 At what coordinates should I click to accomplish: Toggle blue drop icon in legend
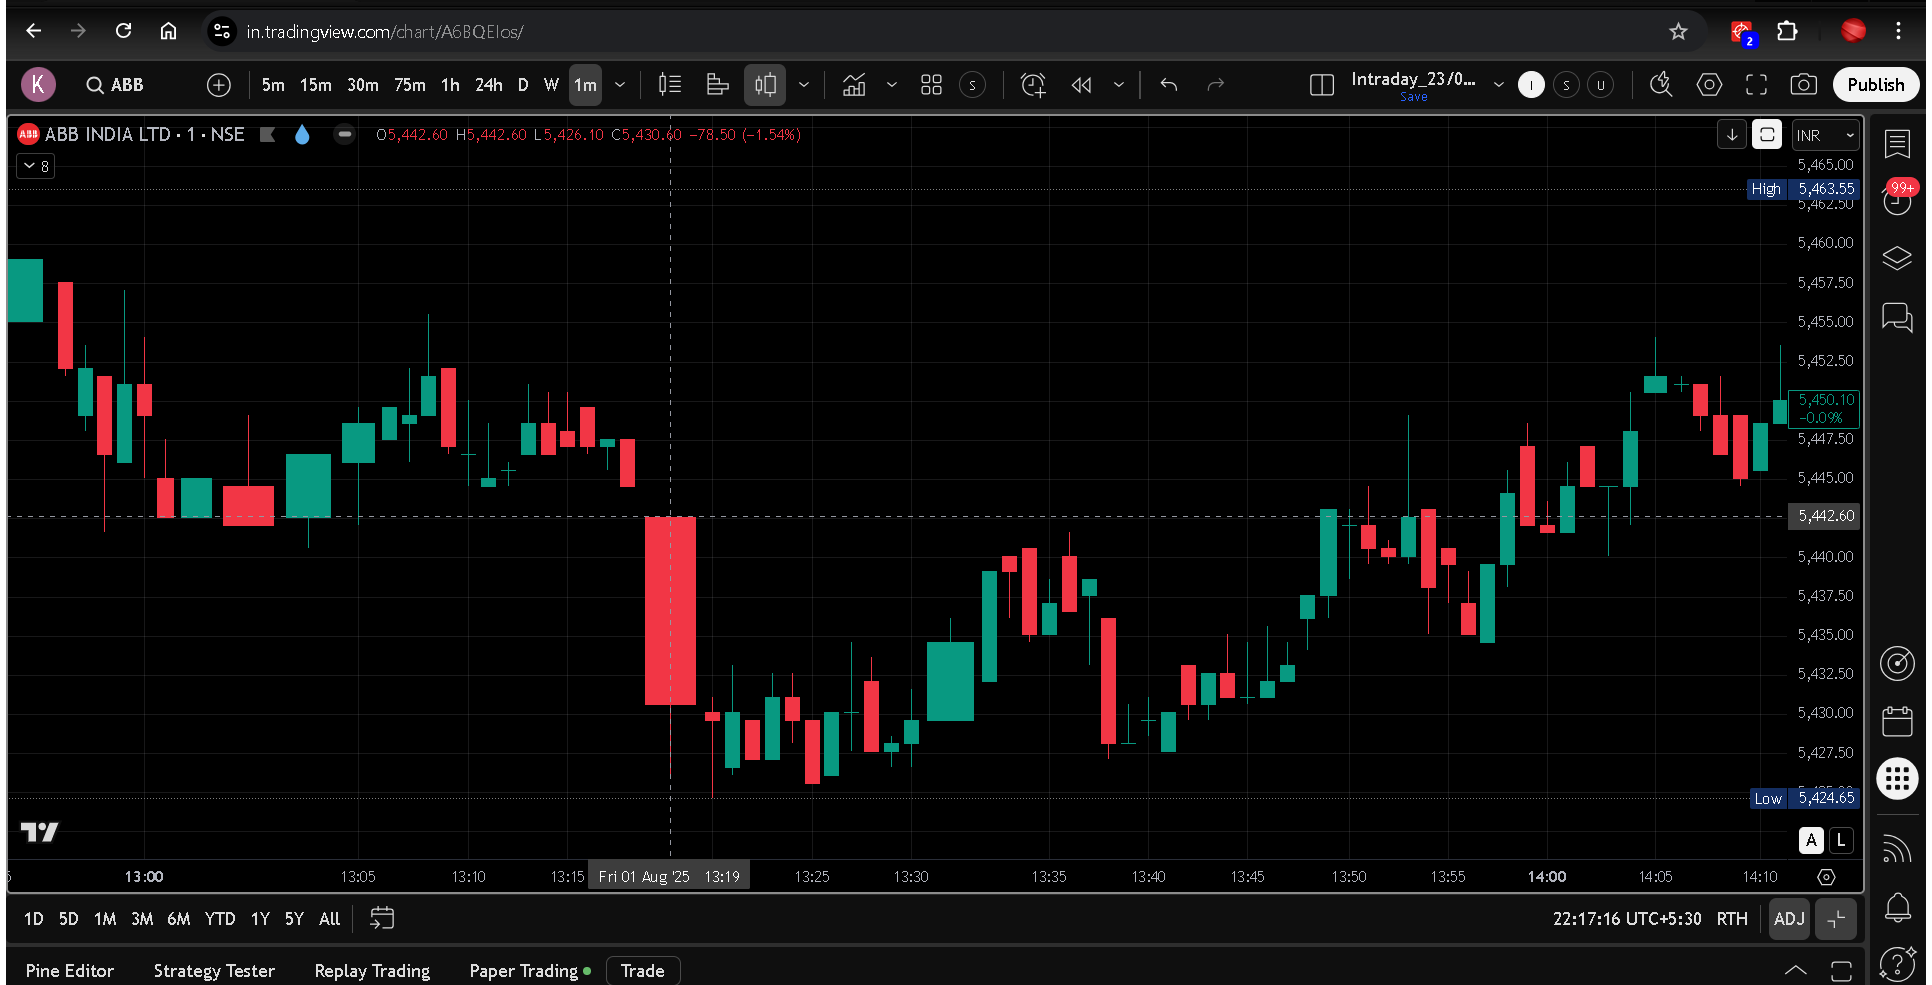coord(302,134)
